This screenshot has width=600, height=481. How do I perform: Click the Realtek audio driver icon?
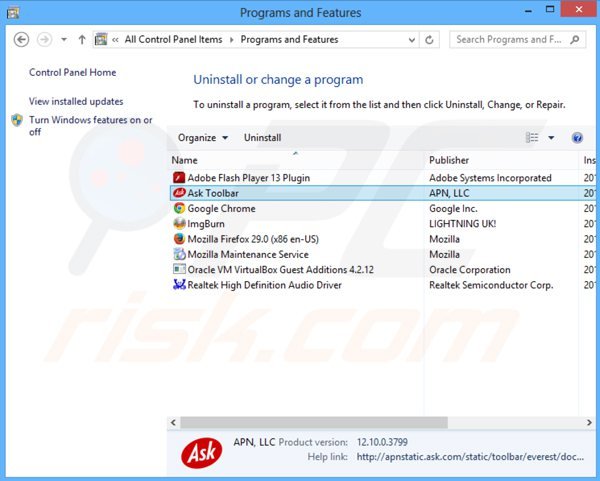179,285
